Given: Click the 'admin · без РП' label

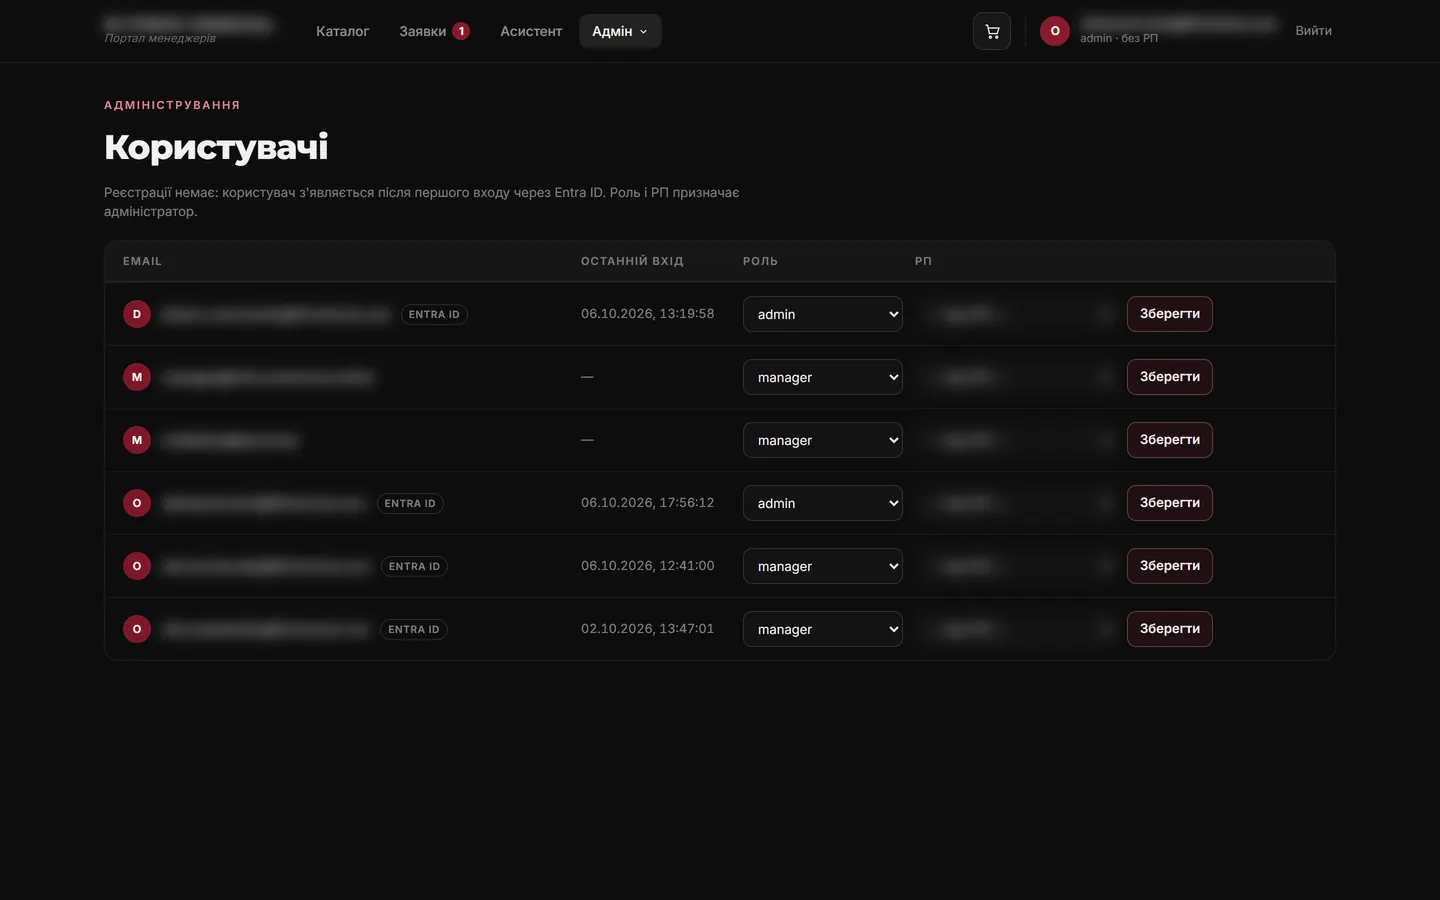Looking at the screenshot, I should (1119, 38).
